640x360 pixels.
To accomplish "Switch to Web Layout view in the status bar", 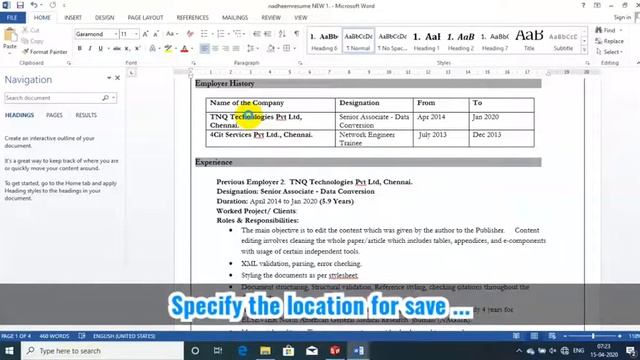I will pyautogui.click(x=552, y=336).
